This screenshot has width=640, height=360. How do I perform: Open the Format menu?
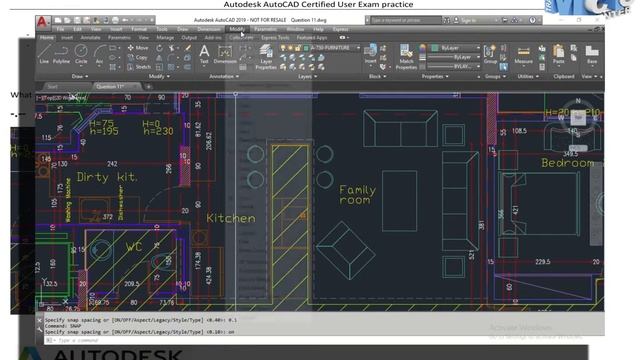(x=139, y=29)
